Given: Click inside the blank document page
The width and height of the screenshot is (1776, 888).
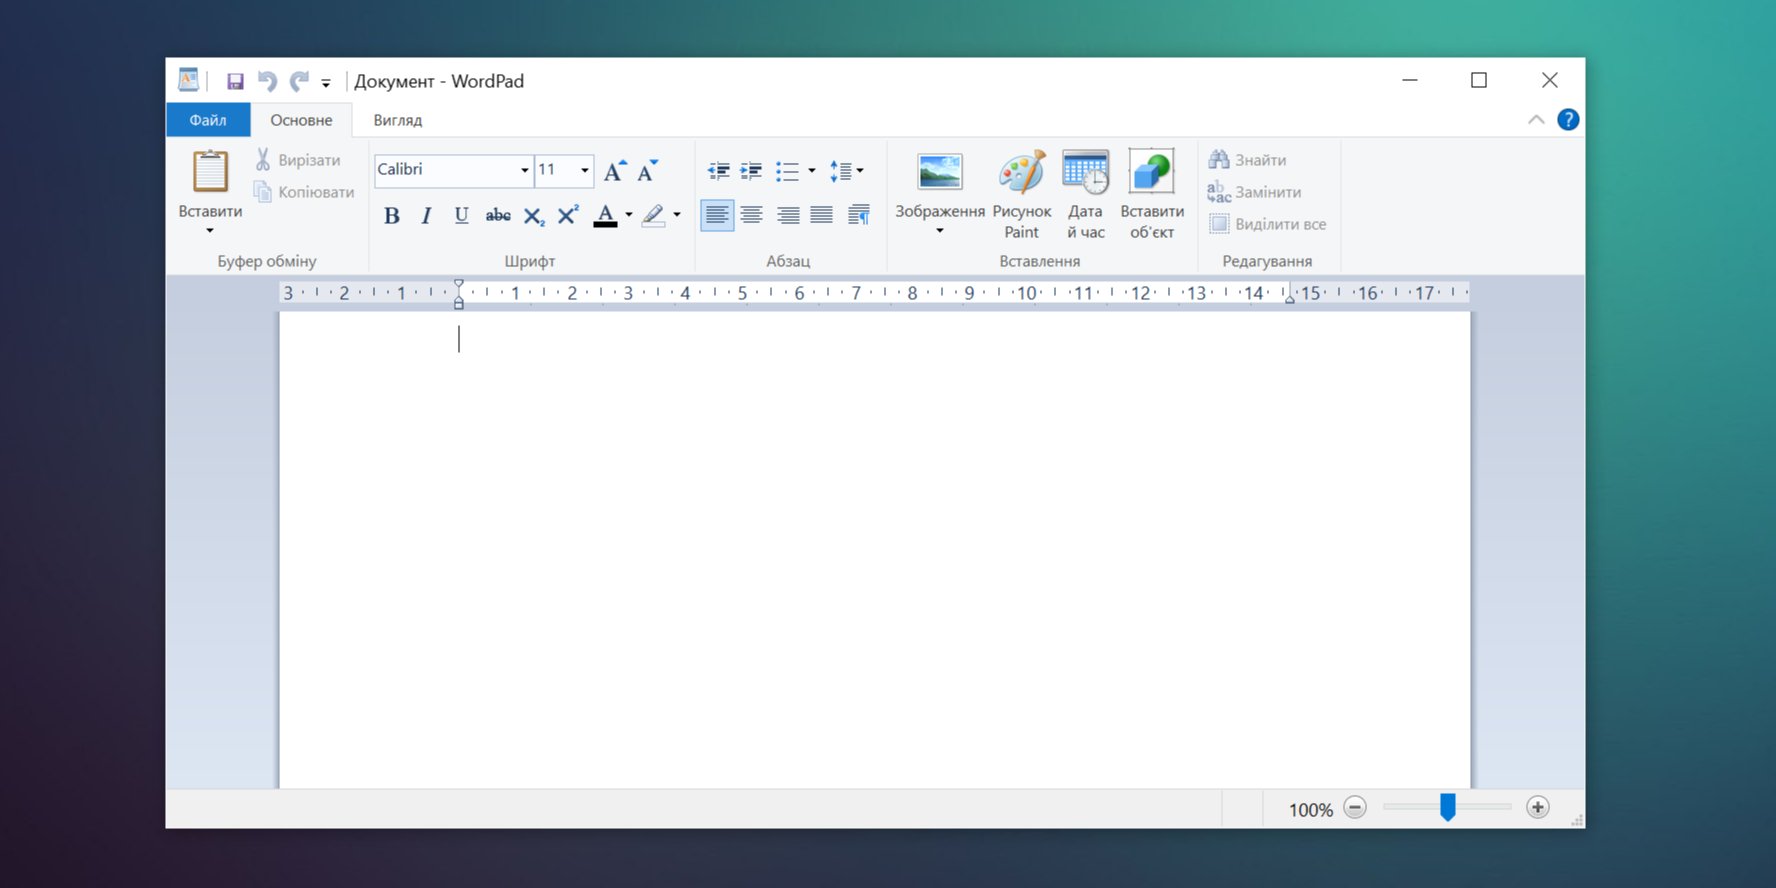Looking at the screenshot, I should coord(875,550).
